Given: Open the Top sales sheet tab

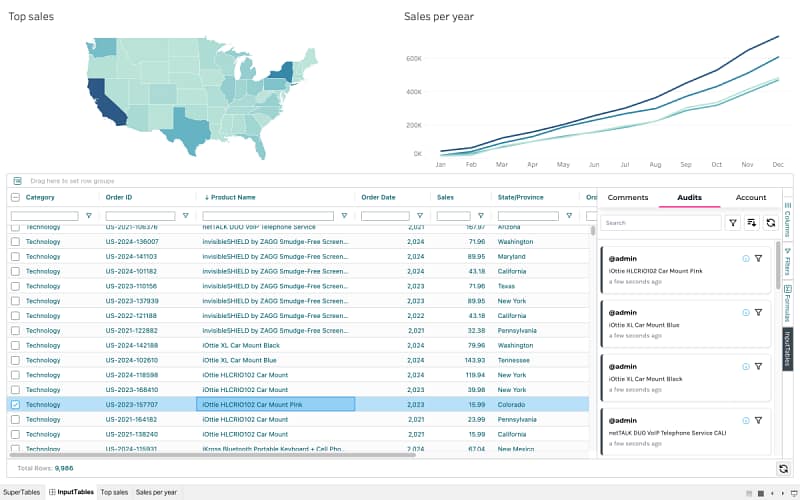Looking at the screenshot, I should tap(114, 492).
